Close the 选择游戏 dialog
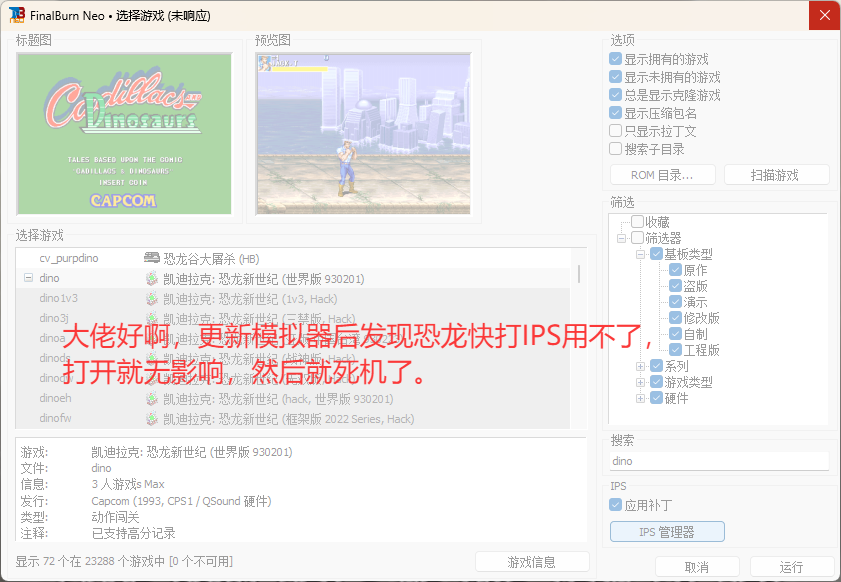Image resolution: width=841 pixels, height=582 pixels. tap(824, 15)
